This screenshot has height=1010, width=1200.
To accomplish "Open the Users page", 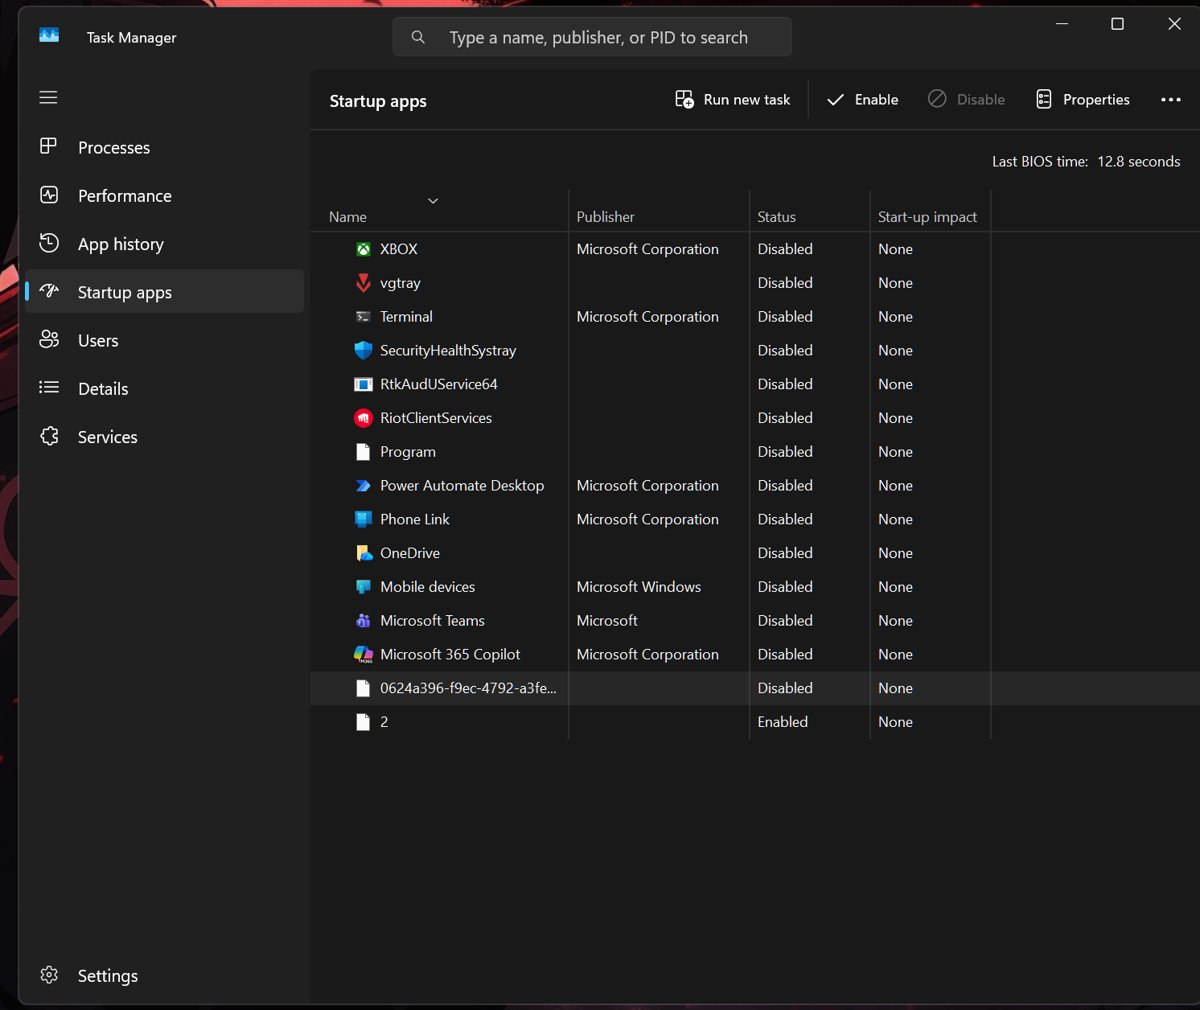I will pyautogui.click(x=164, y=340).
